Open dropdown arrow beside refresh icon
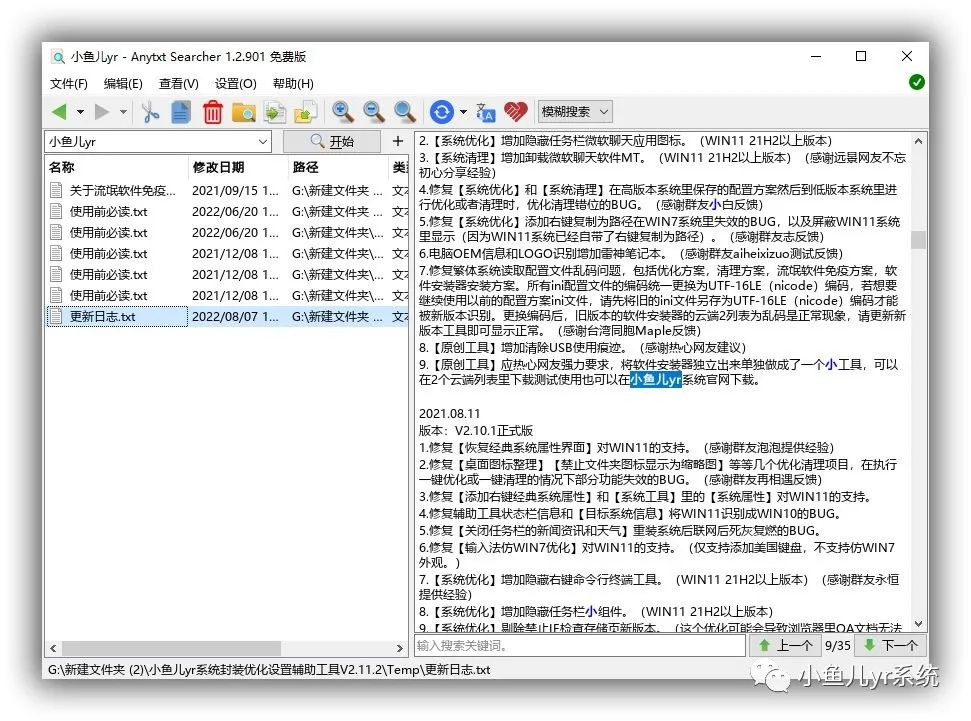The width and height of the screenshot is (971, 721). (x=463, y=112)
